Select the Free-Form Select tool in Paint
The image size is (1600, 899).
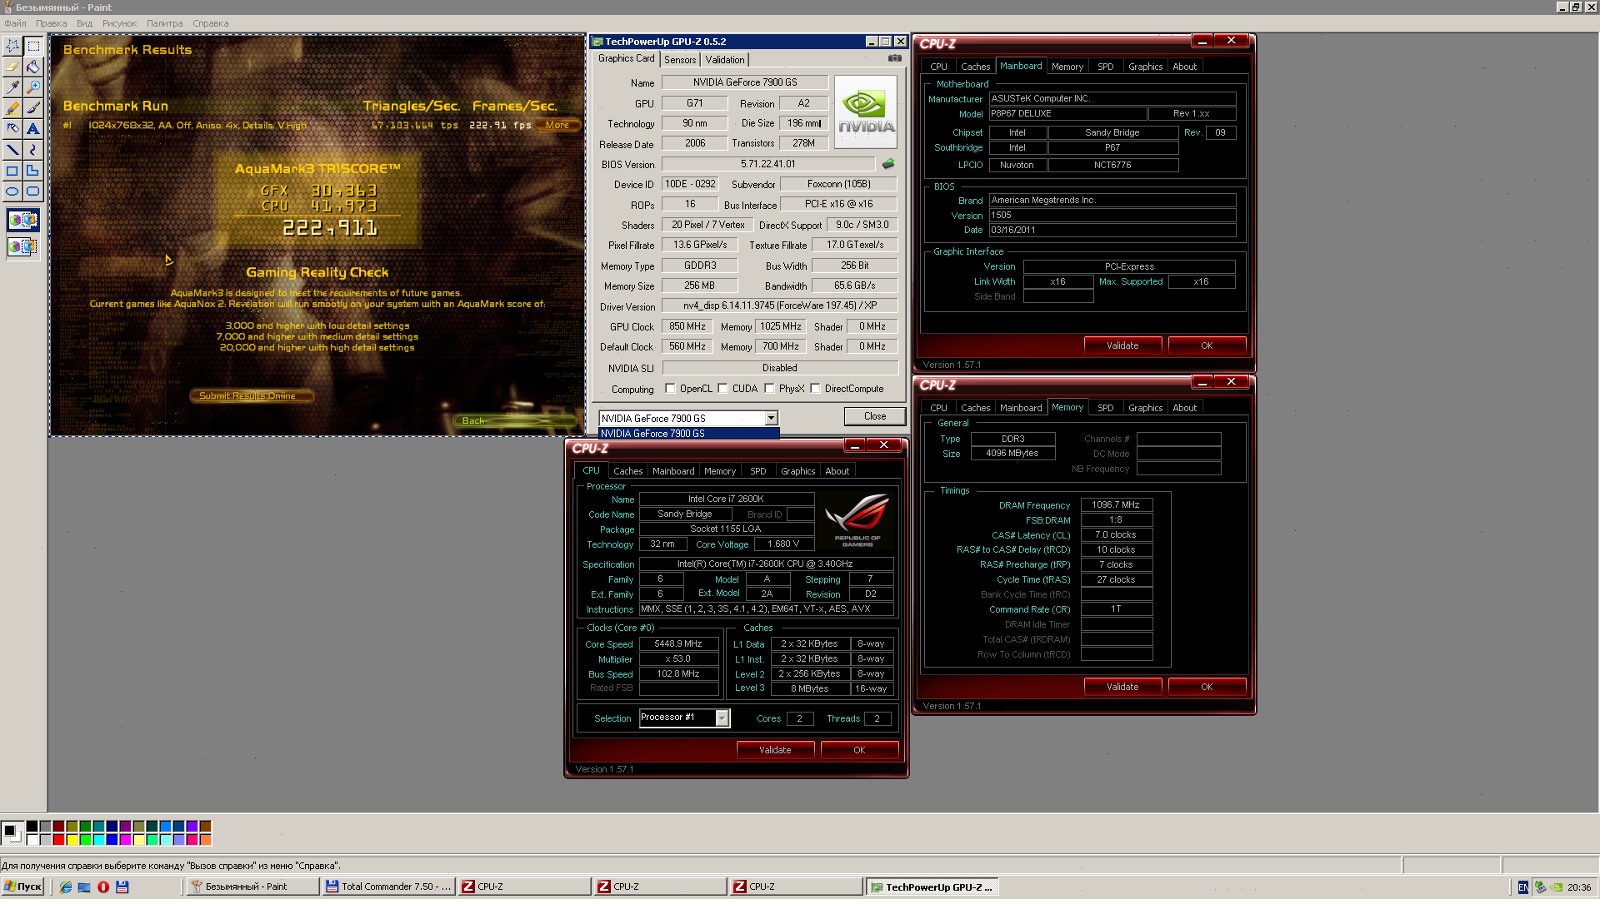pos(12,46)
